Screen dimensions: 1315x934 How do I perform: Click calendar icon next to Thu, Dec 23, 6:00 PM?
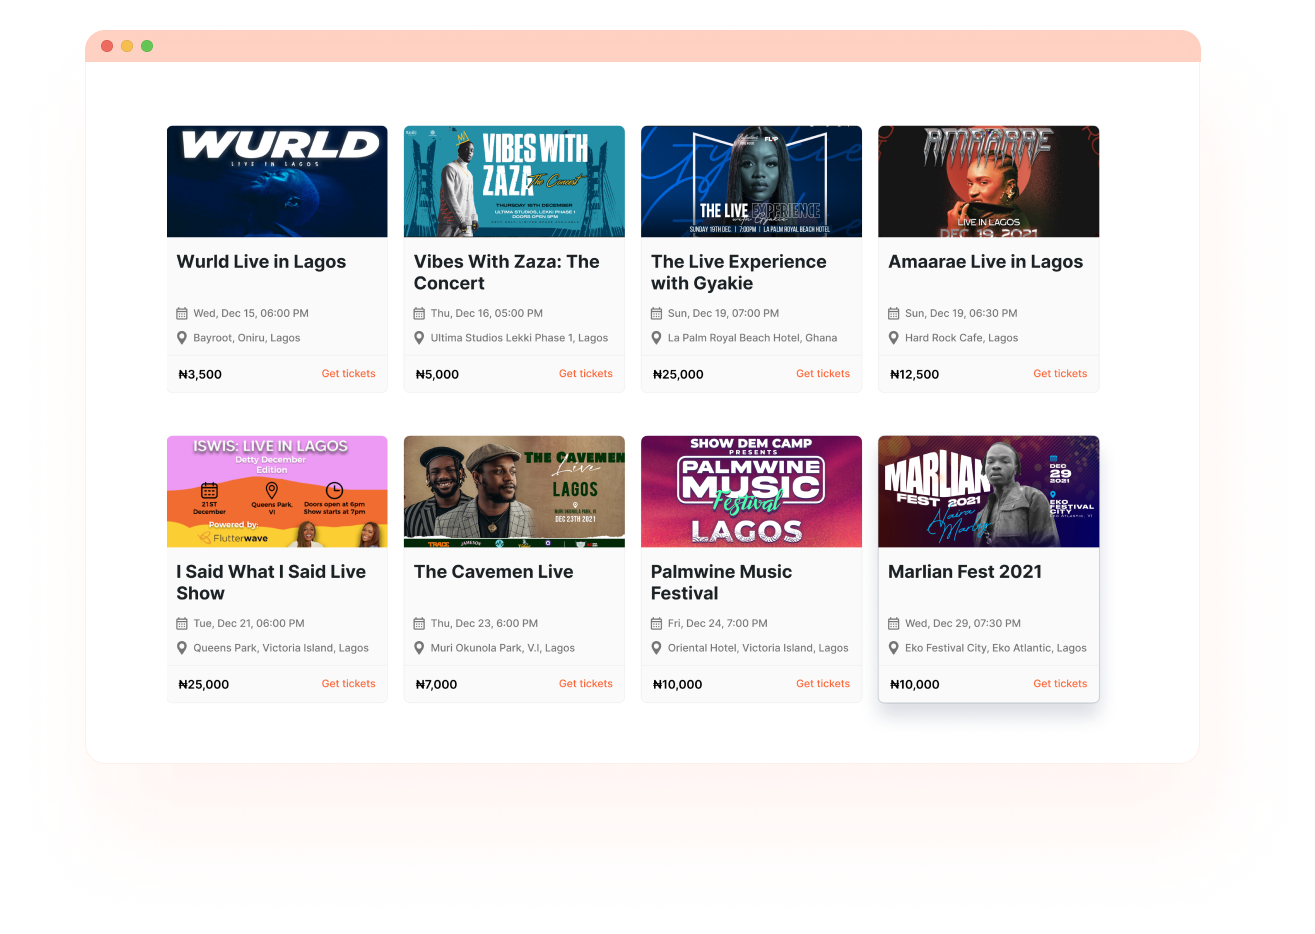(419, 623)
